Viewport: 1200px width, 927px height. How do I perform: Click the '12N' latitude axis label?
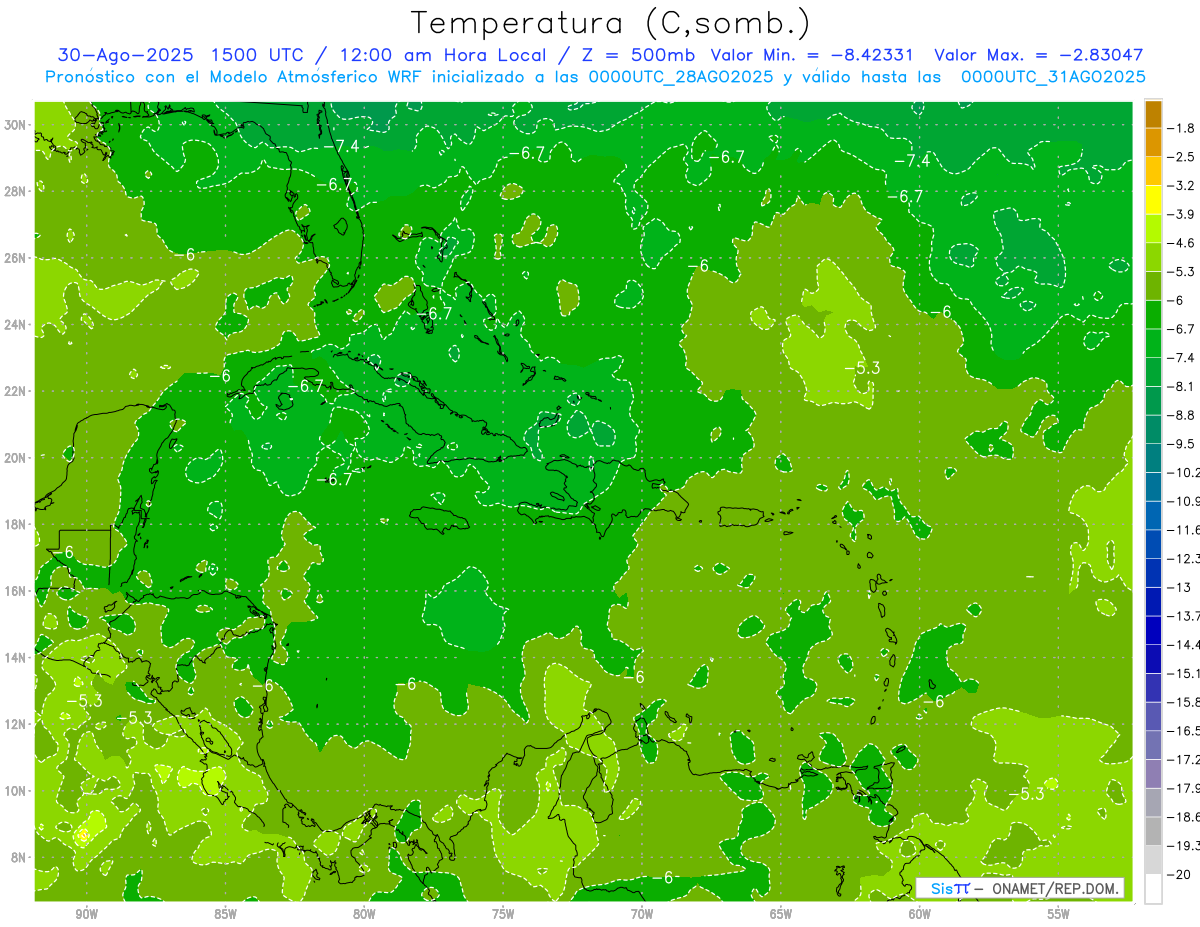17,724
